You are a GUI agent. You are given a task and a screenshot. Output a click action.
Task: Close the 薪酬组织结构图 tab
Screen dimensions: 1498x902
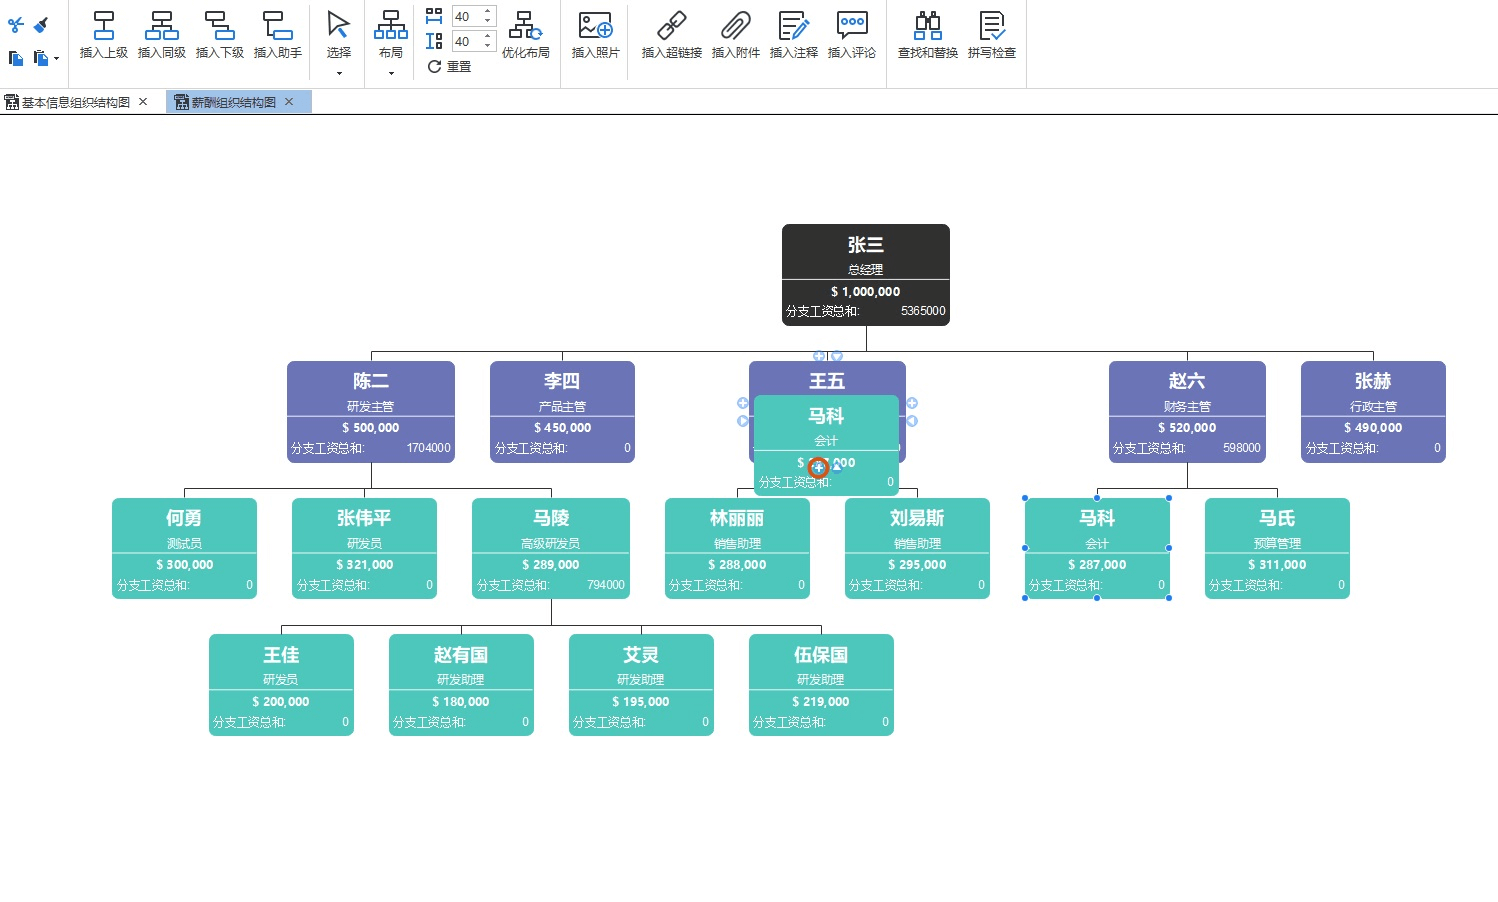(x=289, y=102)
